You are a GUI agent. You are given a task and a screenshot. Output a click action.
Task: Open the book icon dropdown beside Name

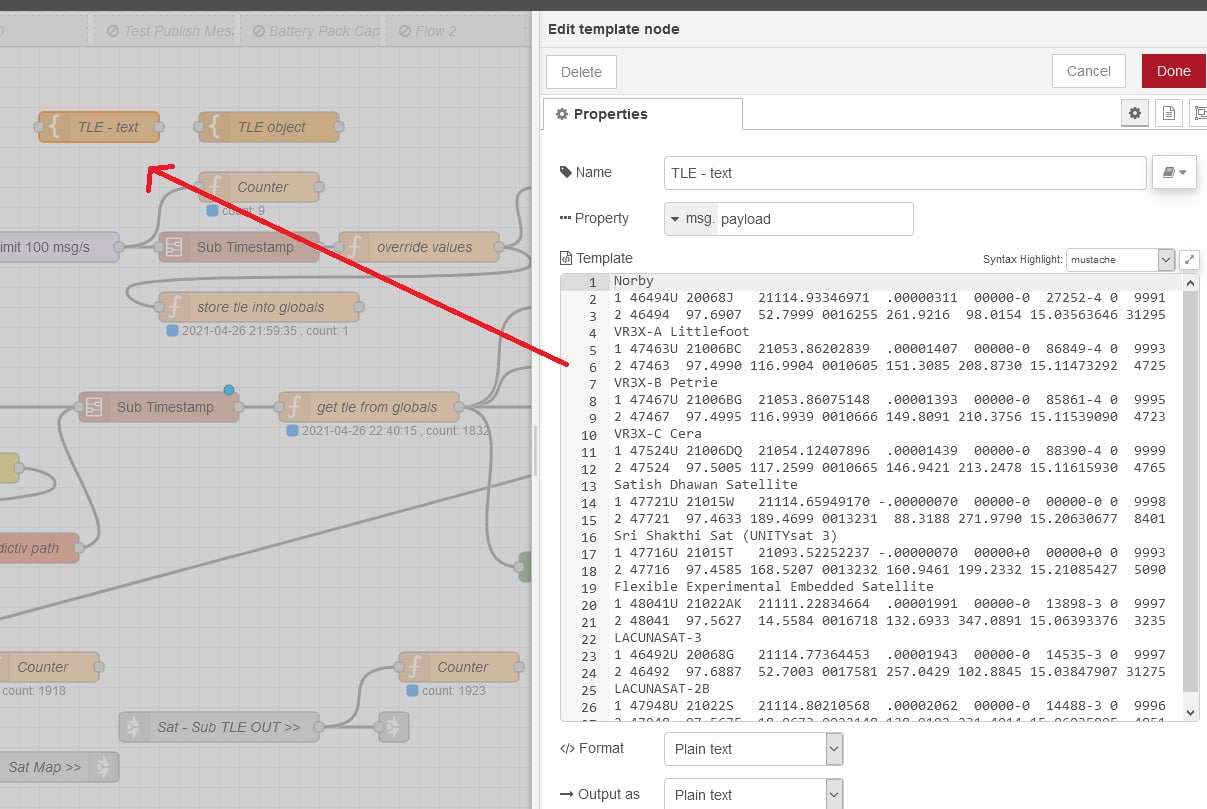[1174, 173]
